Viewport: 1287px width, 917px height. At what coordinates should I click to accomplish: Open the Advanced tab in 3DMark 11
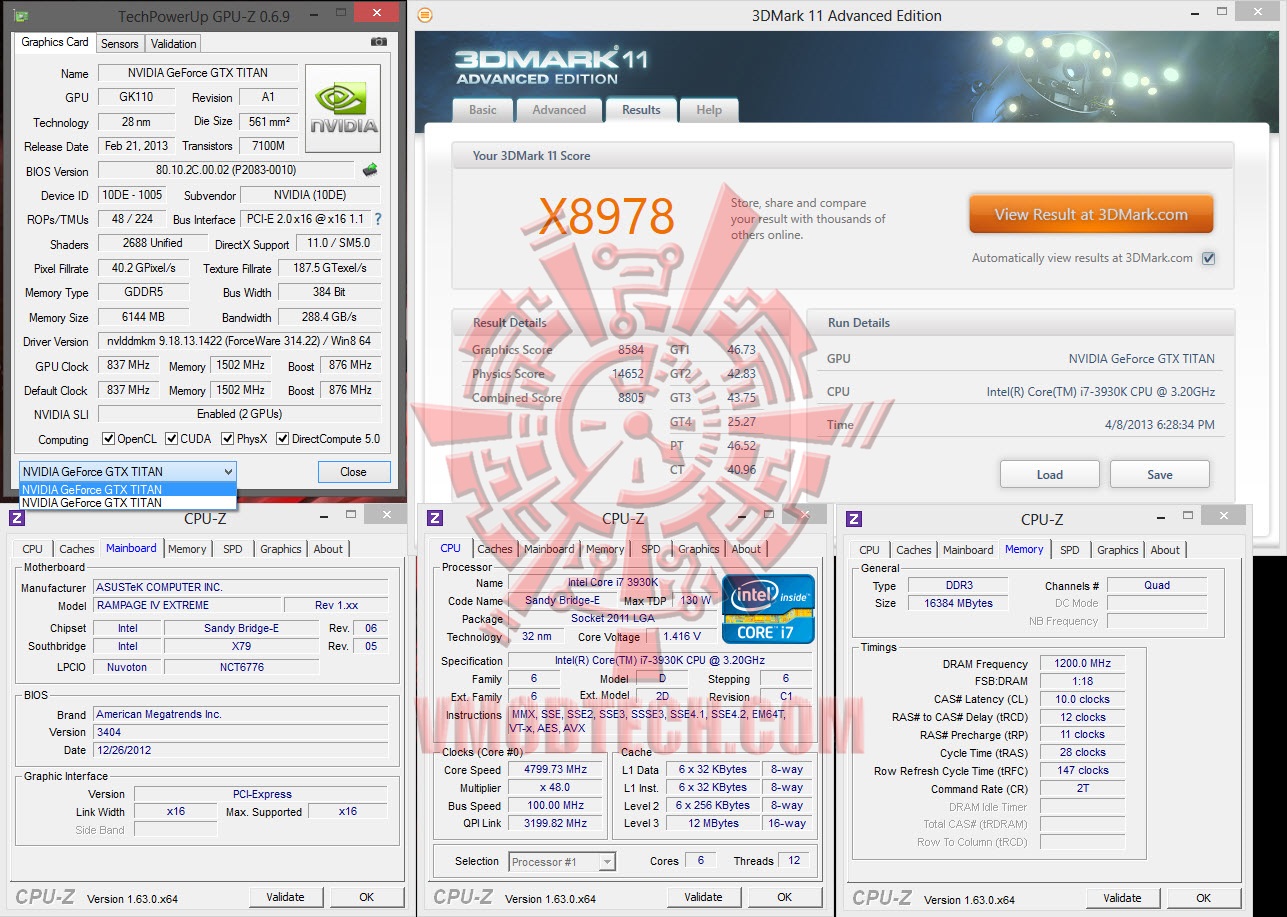pos(559,110)
